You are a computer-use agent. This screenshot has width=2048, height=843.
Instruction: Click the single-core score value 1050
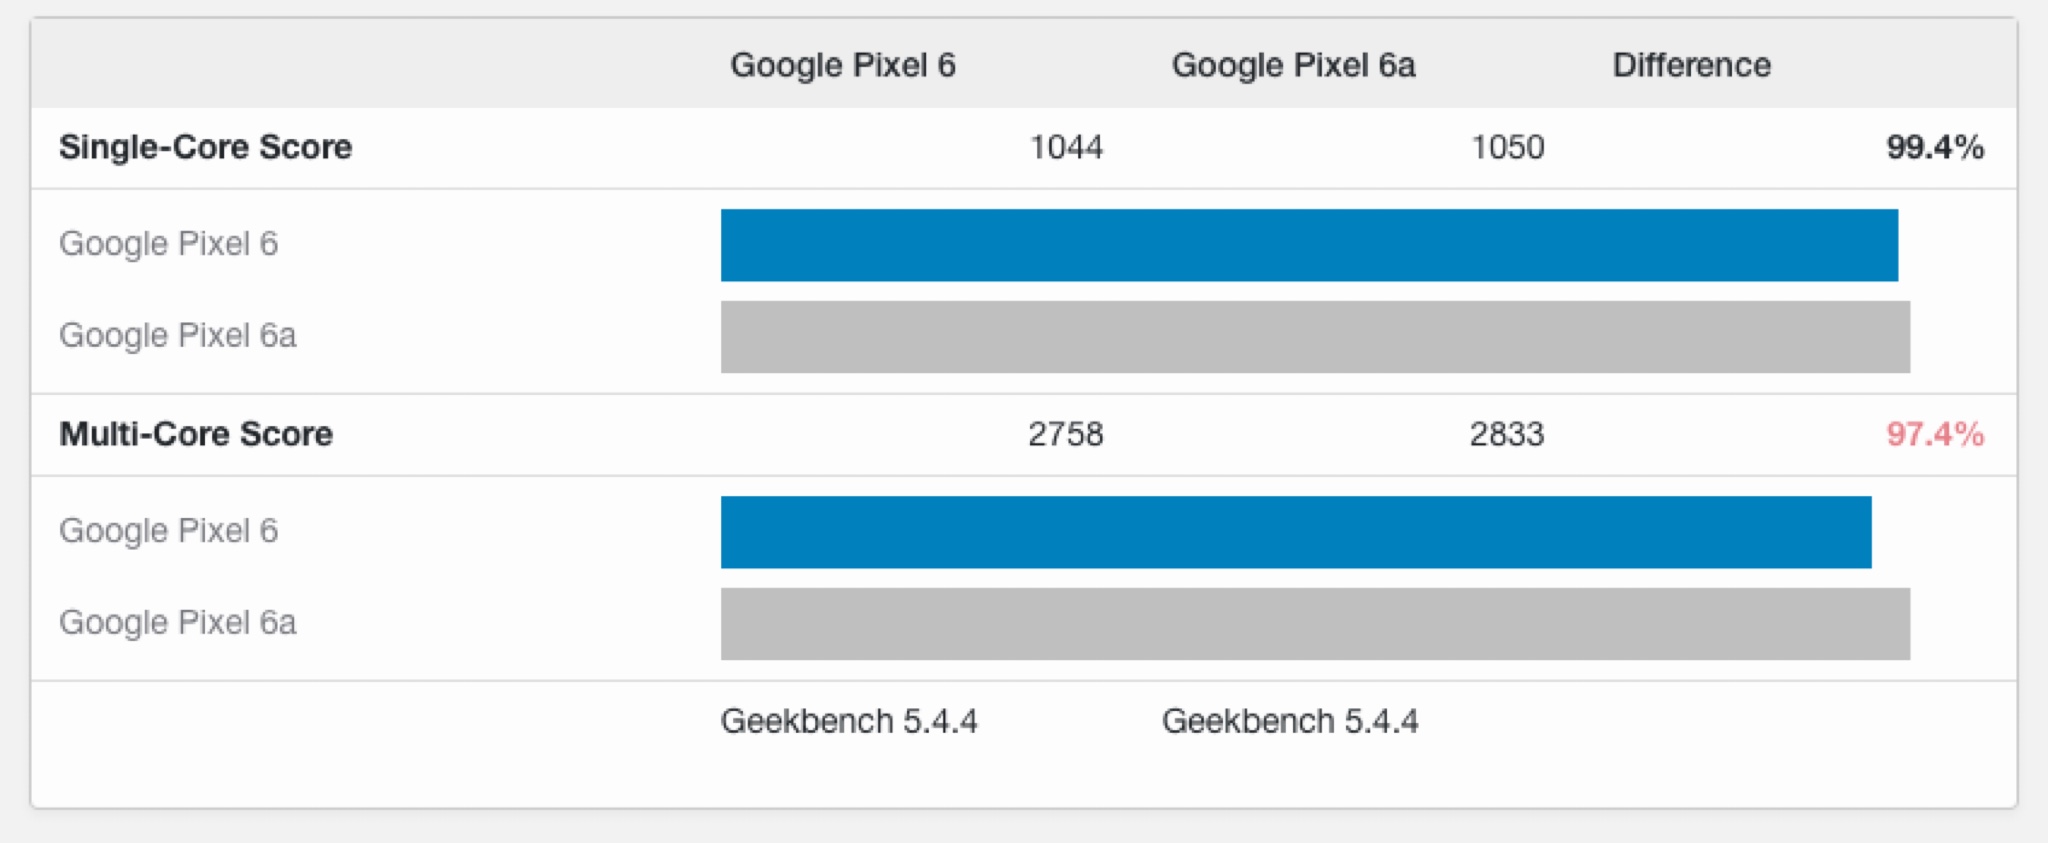pyautogui.click(x=1507, y=147)
